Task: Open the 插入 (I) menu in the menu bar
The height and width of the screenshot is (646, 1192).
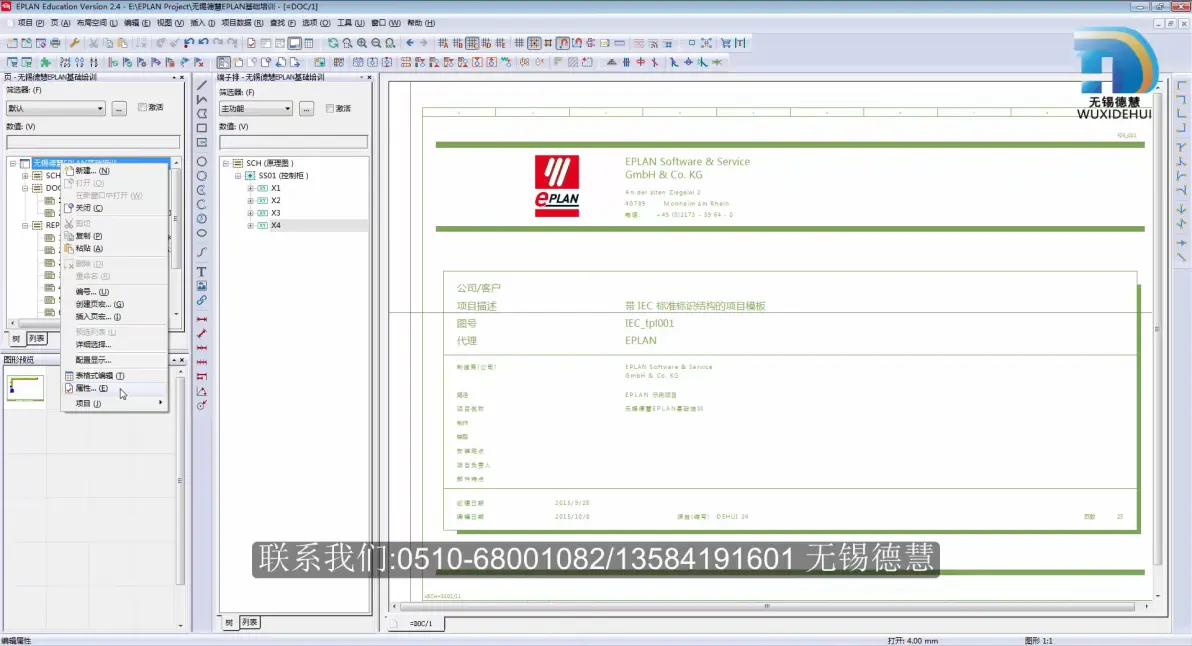Action: click(203, 23)
